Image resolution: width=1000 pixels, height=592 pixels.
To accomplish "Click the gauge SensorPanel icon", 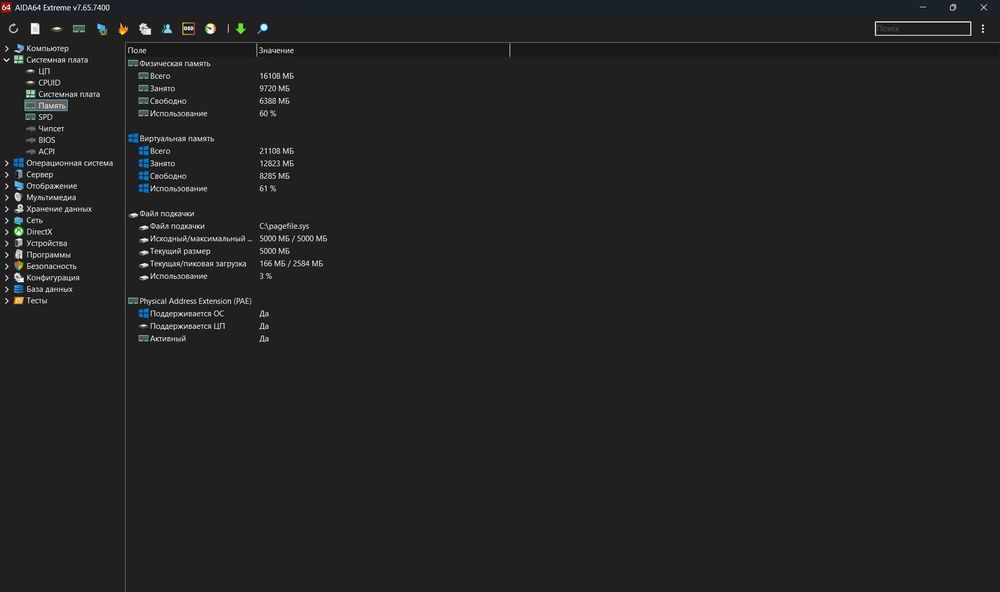I will point(210,29).
